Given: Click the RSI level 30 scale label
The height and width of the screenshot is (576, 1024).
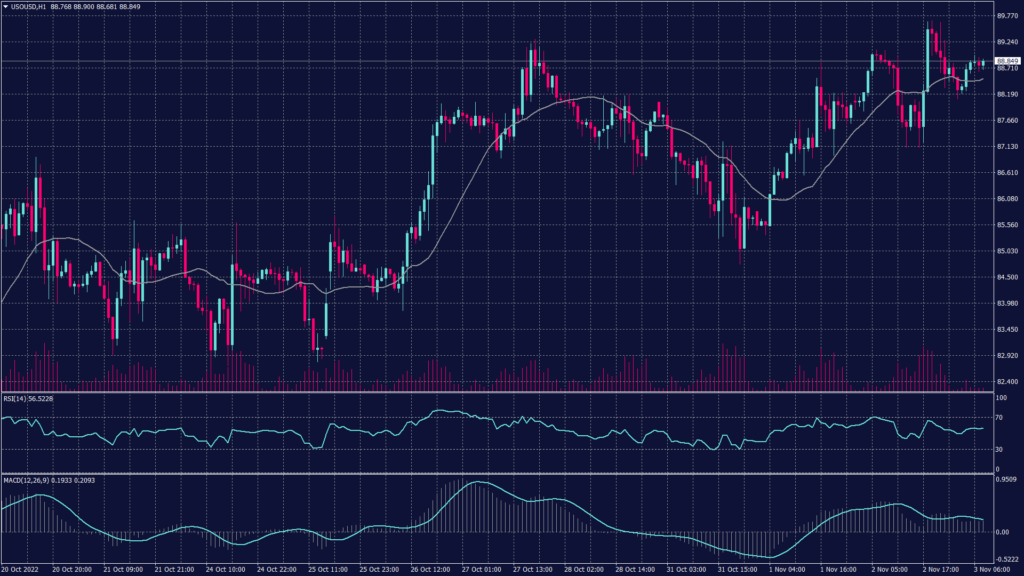Looking at the screenshot, I should click(x=998, y=449).
